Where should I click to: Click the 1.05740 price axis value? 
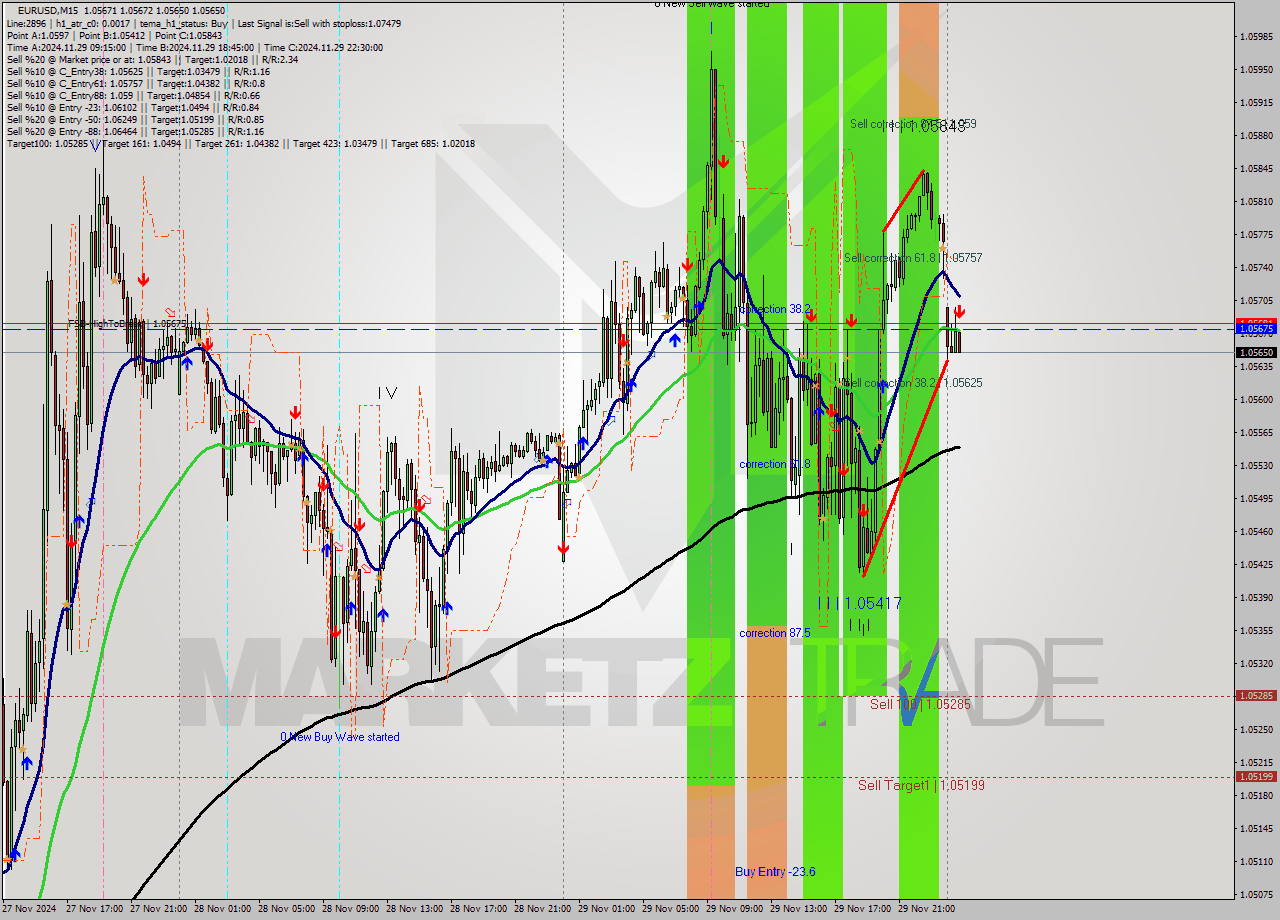coord(1255,268)
